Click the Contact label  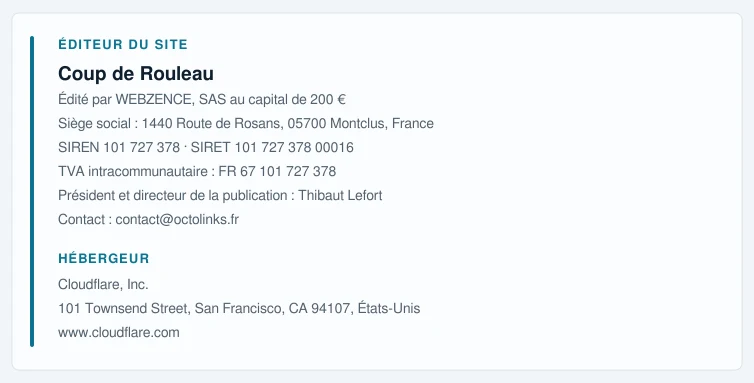tap(81, 219)
